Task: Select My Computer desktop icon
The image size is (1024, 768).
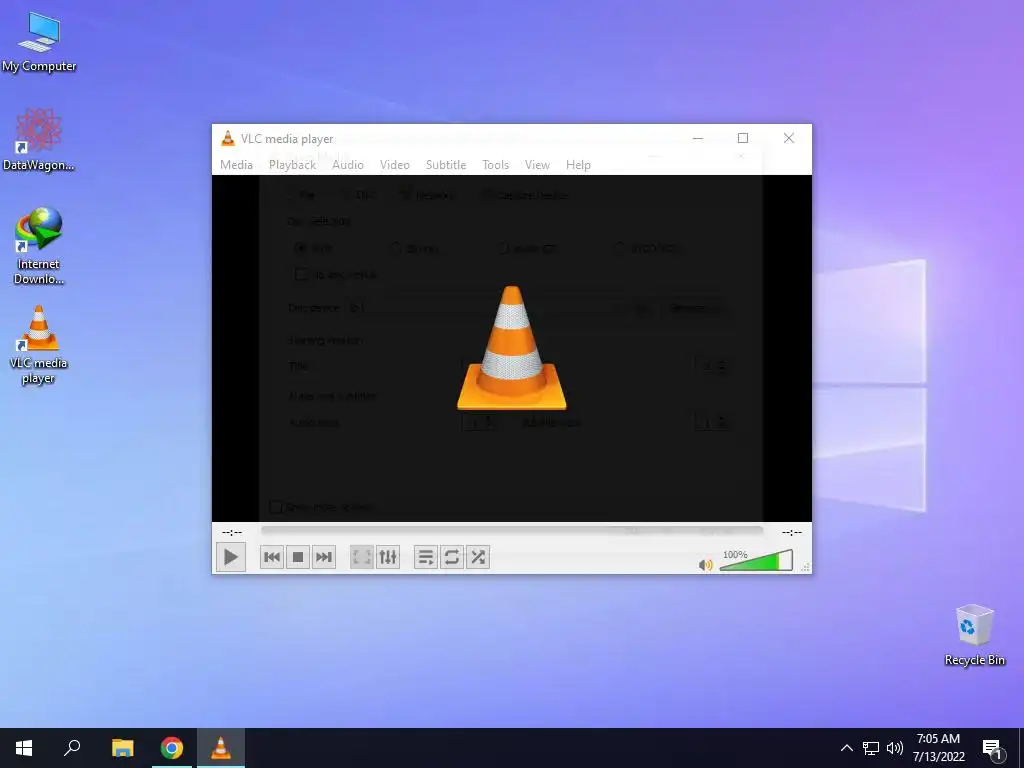Action: (39, 42)
